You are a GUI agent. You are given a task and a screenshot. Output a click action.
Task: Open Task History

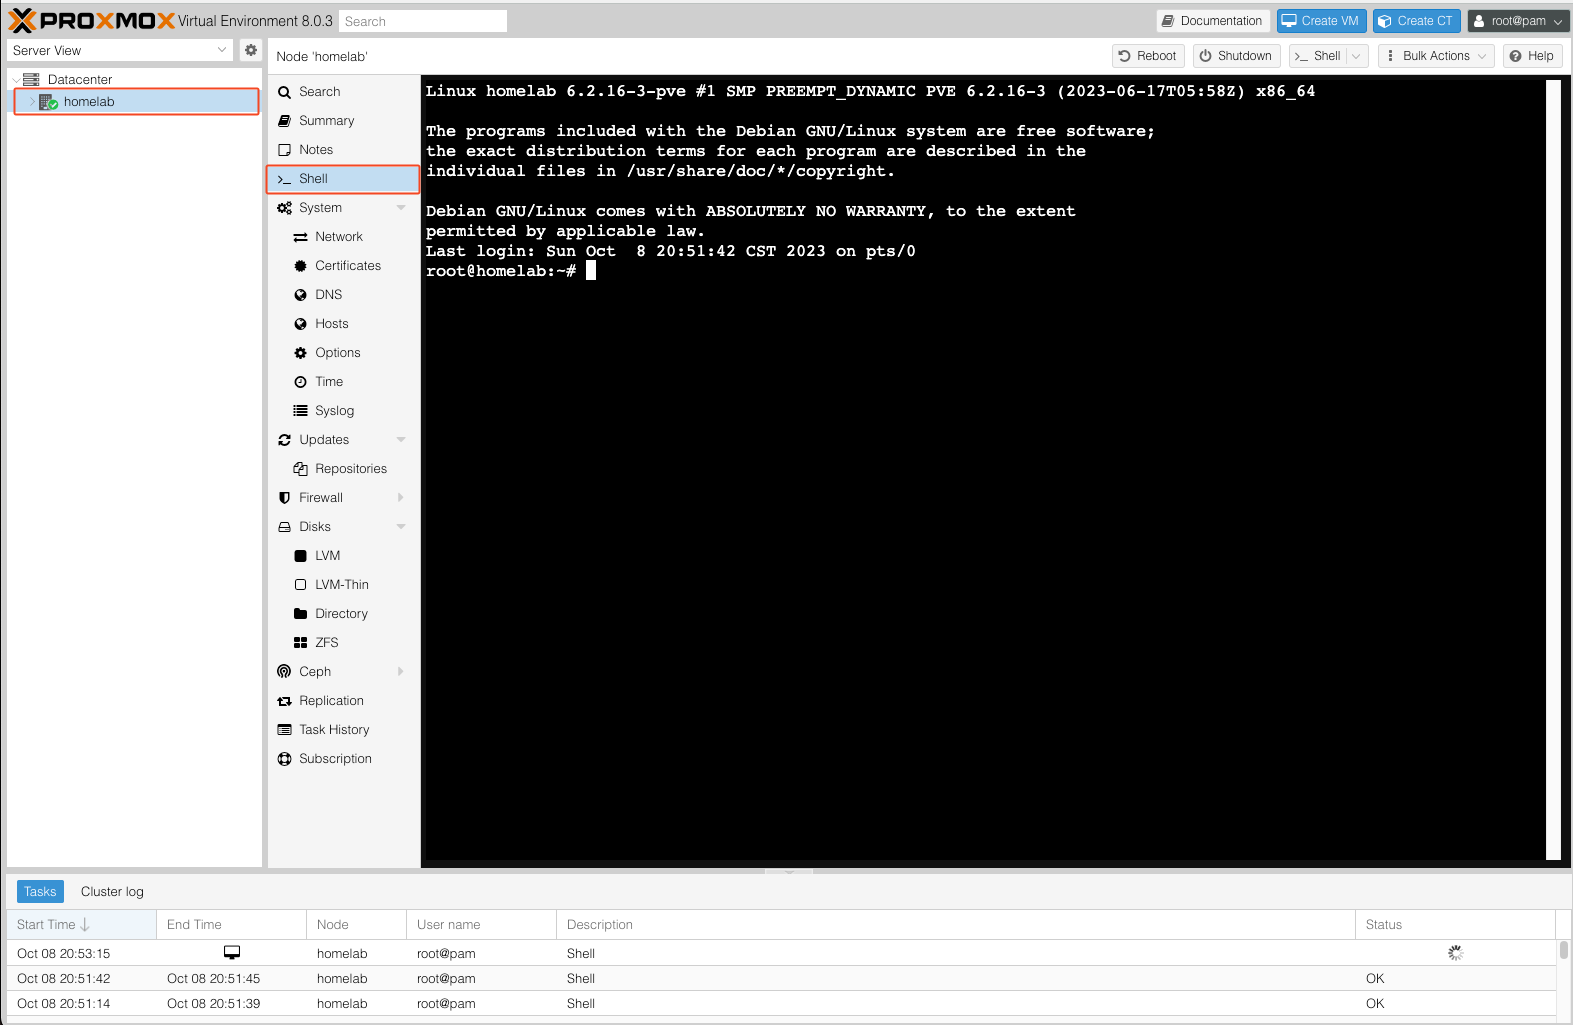343,729
